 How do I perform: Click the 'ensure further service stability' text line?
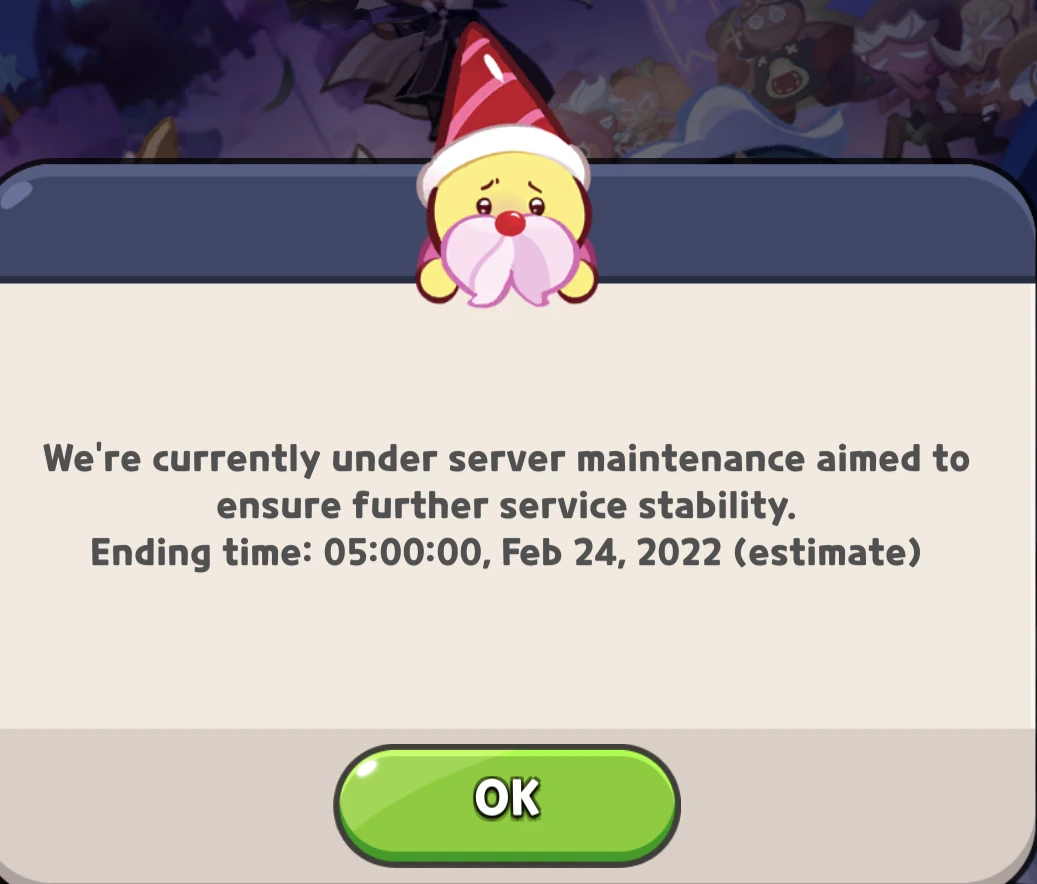coord(506,506)
